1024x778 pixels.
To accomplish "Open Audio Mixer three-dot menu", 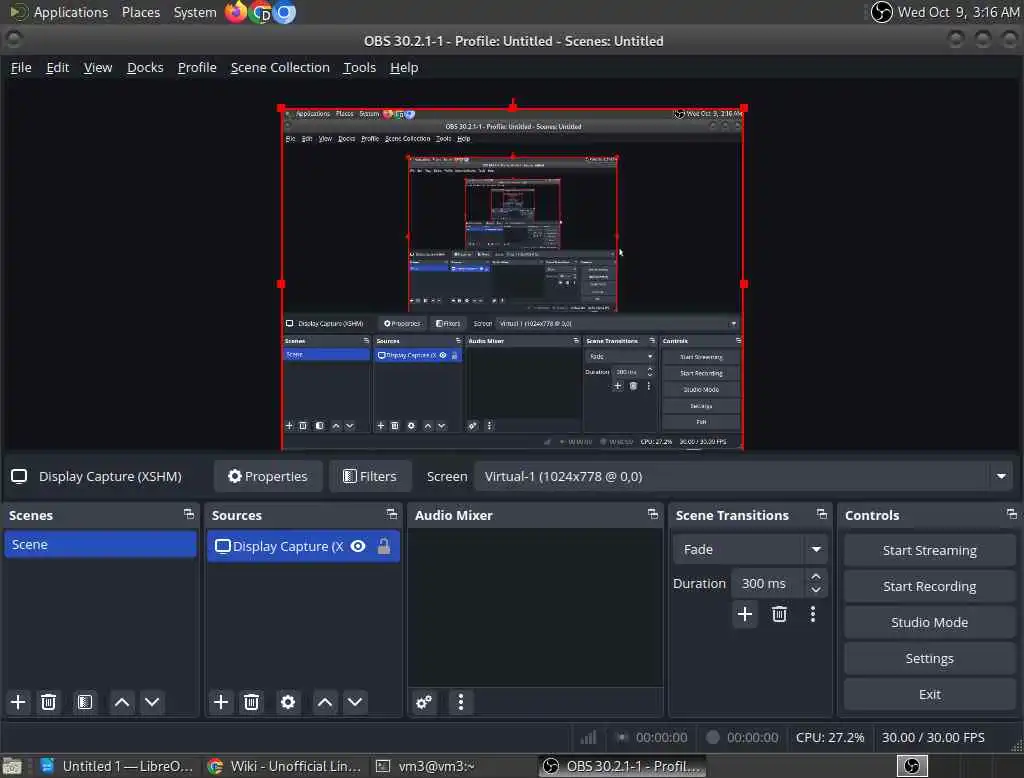I will 461,702.
